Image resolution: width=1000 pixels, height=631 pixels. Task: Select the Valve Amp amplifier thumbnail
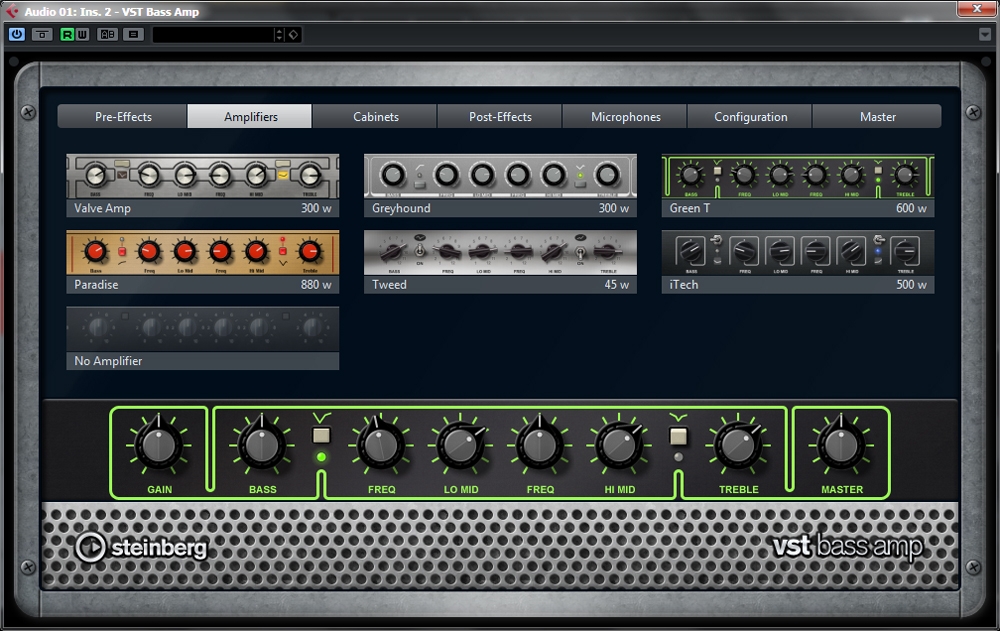203,185
